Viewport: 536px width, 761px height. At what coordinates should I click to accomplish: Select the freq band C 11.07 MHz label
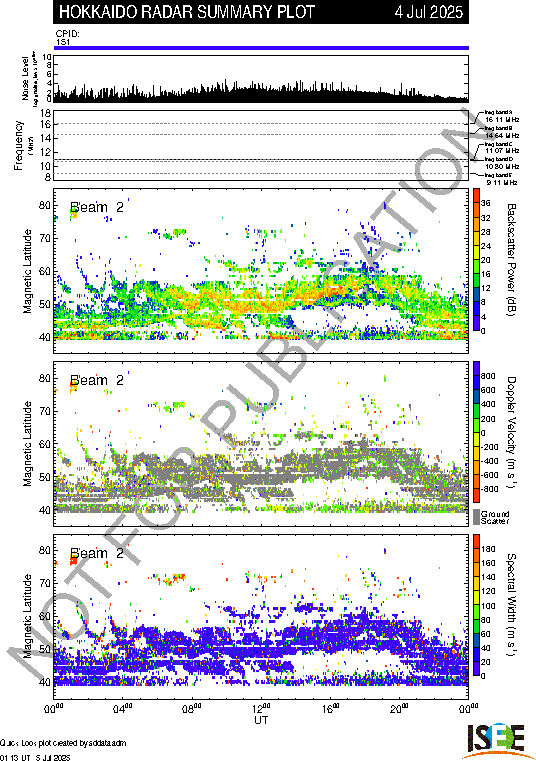(502, 148)
